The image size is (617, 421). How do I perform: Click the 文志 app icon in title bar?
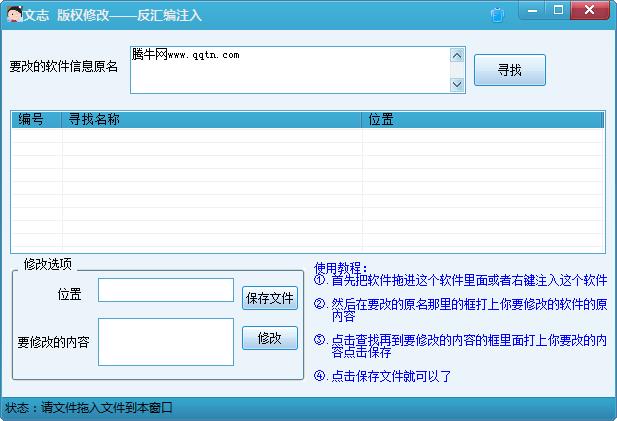pos(14,14)
